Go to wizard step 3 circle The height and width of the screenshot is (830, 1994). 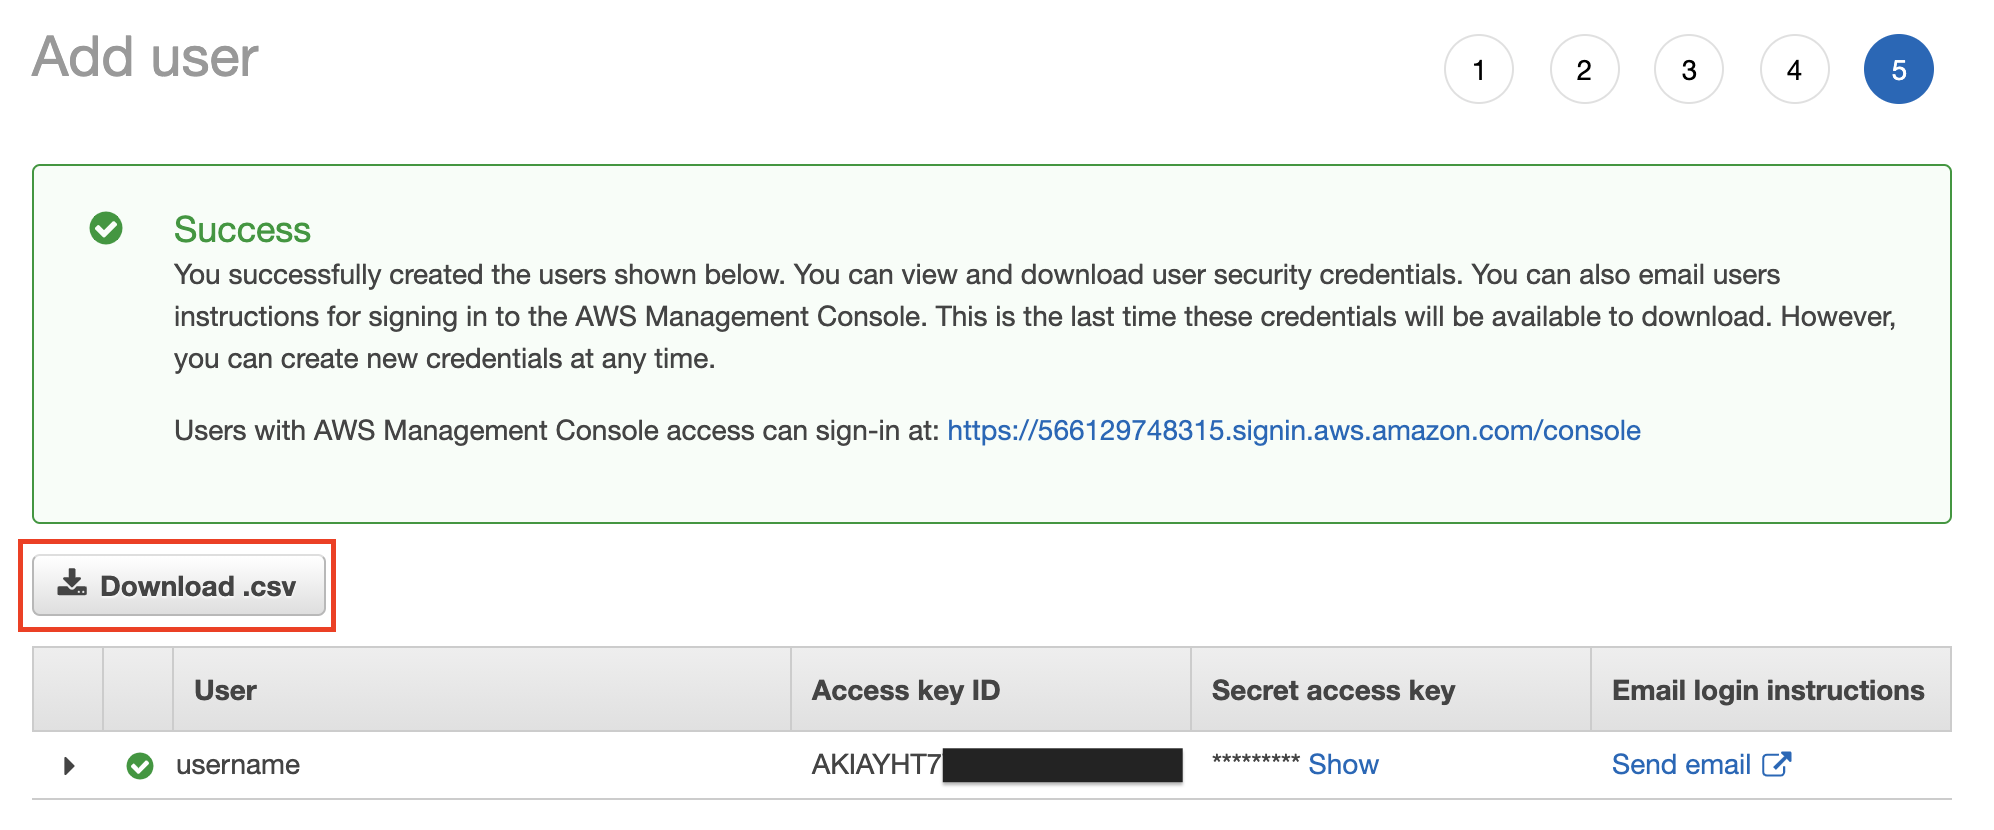point(1689,70)
